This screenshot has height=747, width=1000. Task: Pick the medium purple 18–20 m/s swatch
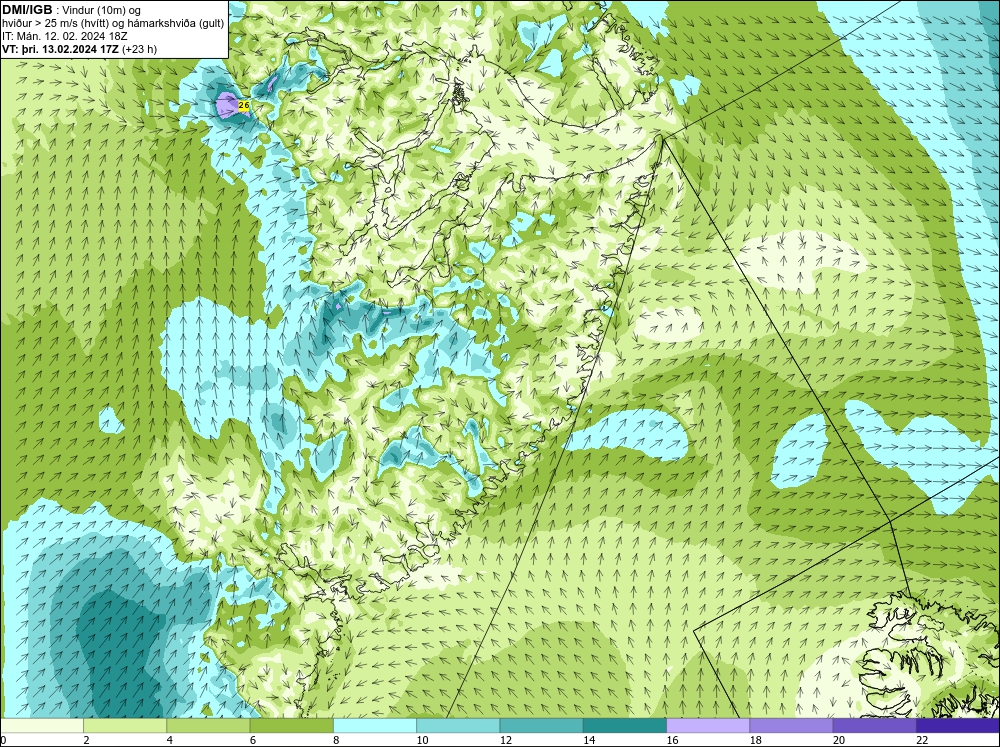[x=791, y=726]
